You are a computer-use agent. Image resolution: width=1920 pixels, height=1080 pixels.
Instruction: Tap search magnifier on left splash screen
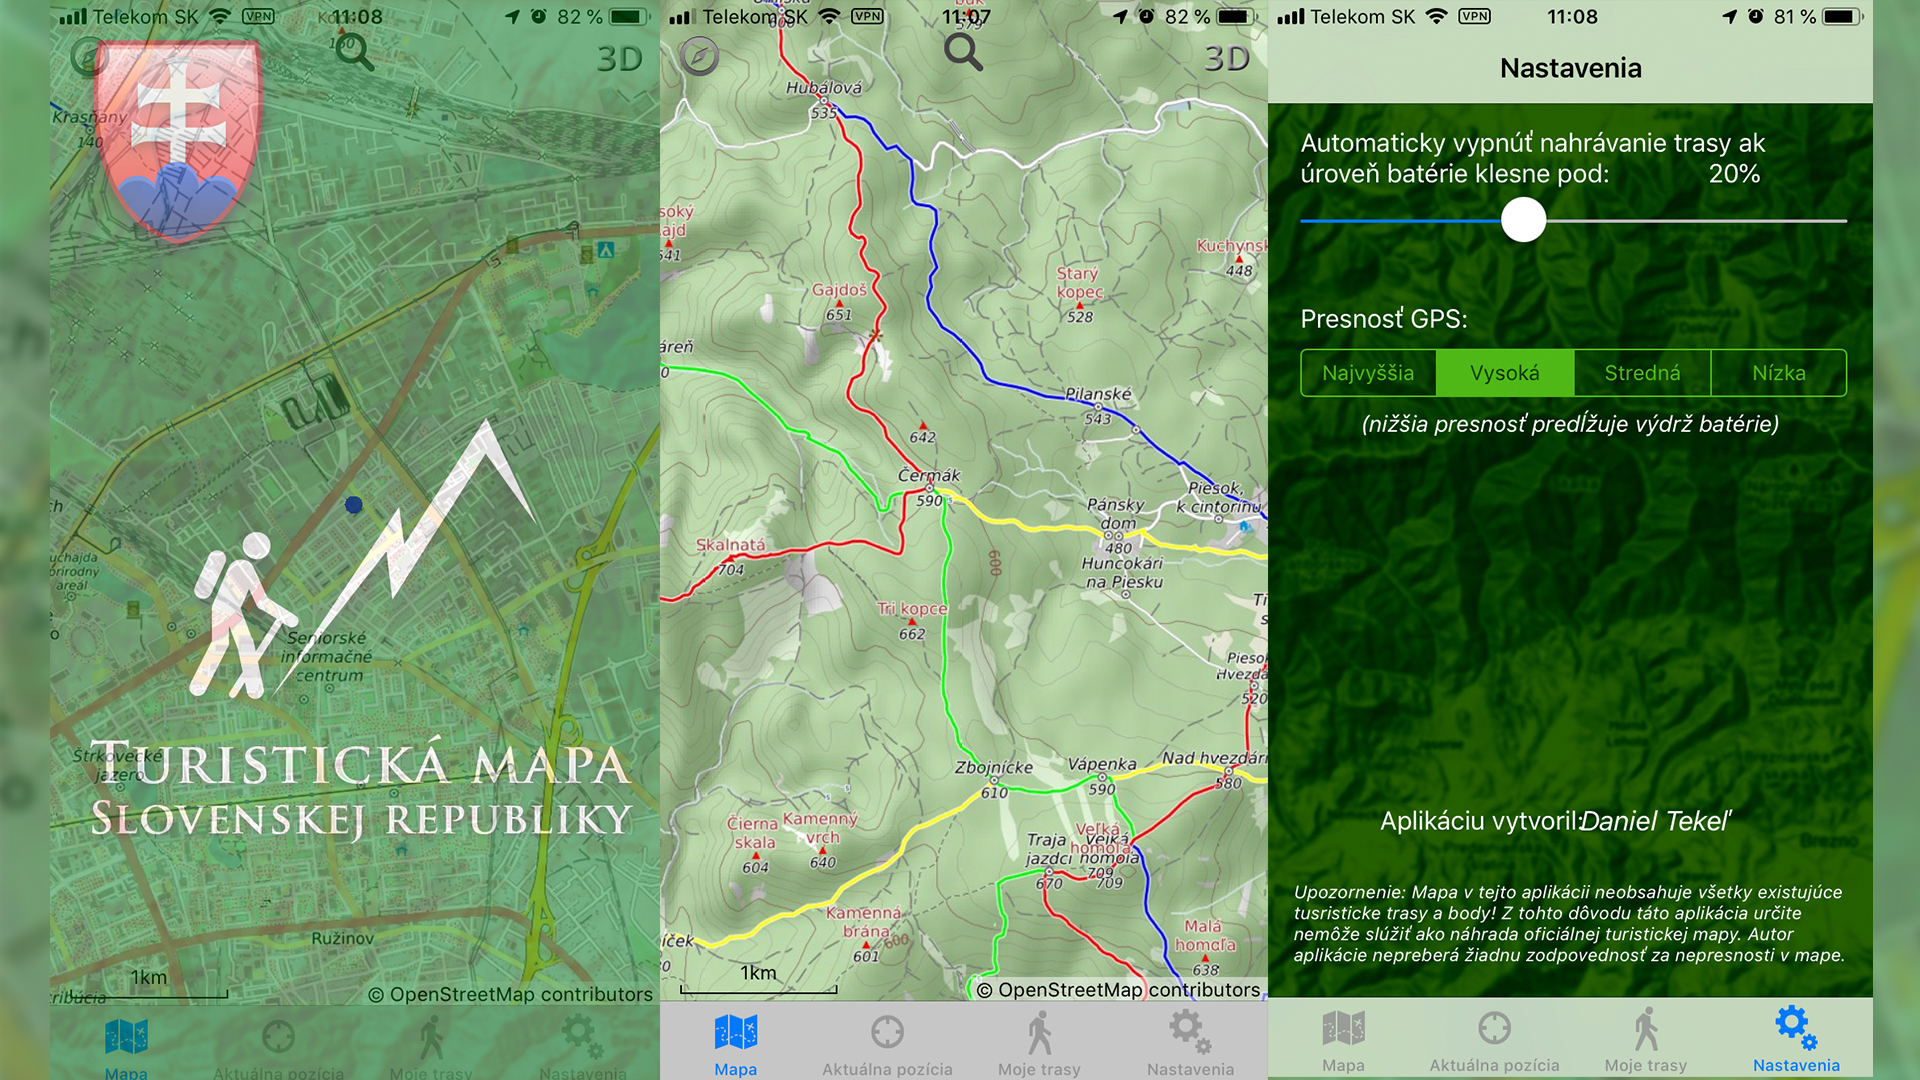pyautogui.click(x=354, y=51)
